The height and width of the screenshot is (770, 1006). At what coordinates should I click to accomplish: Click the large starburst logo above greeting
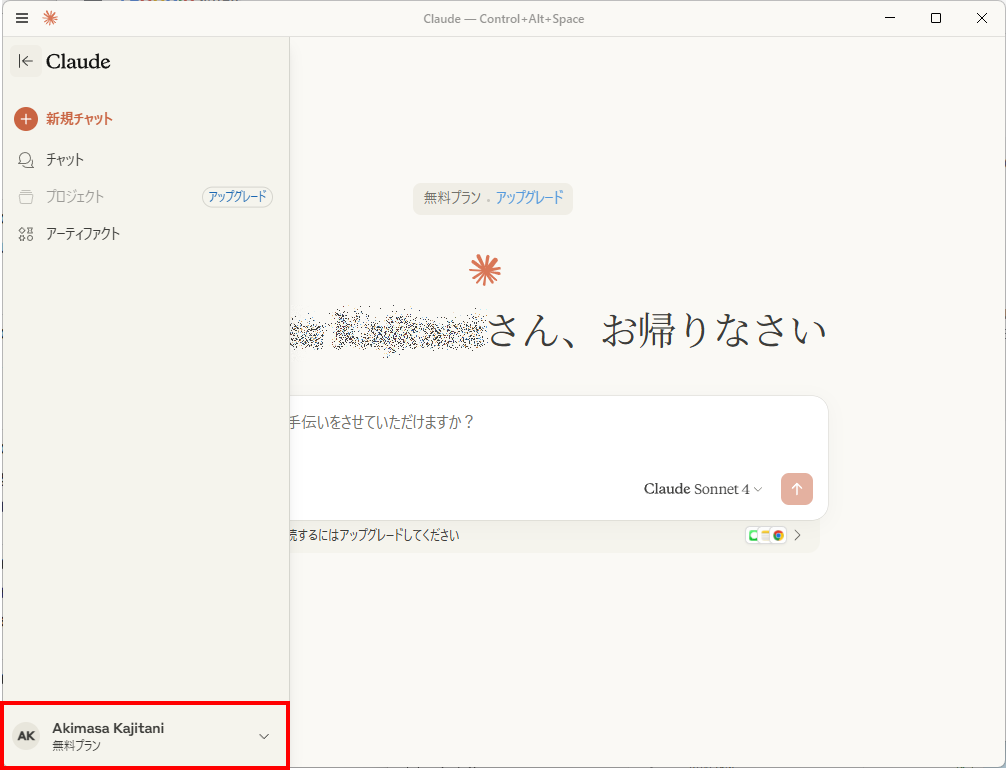(485, 270)
